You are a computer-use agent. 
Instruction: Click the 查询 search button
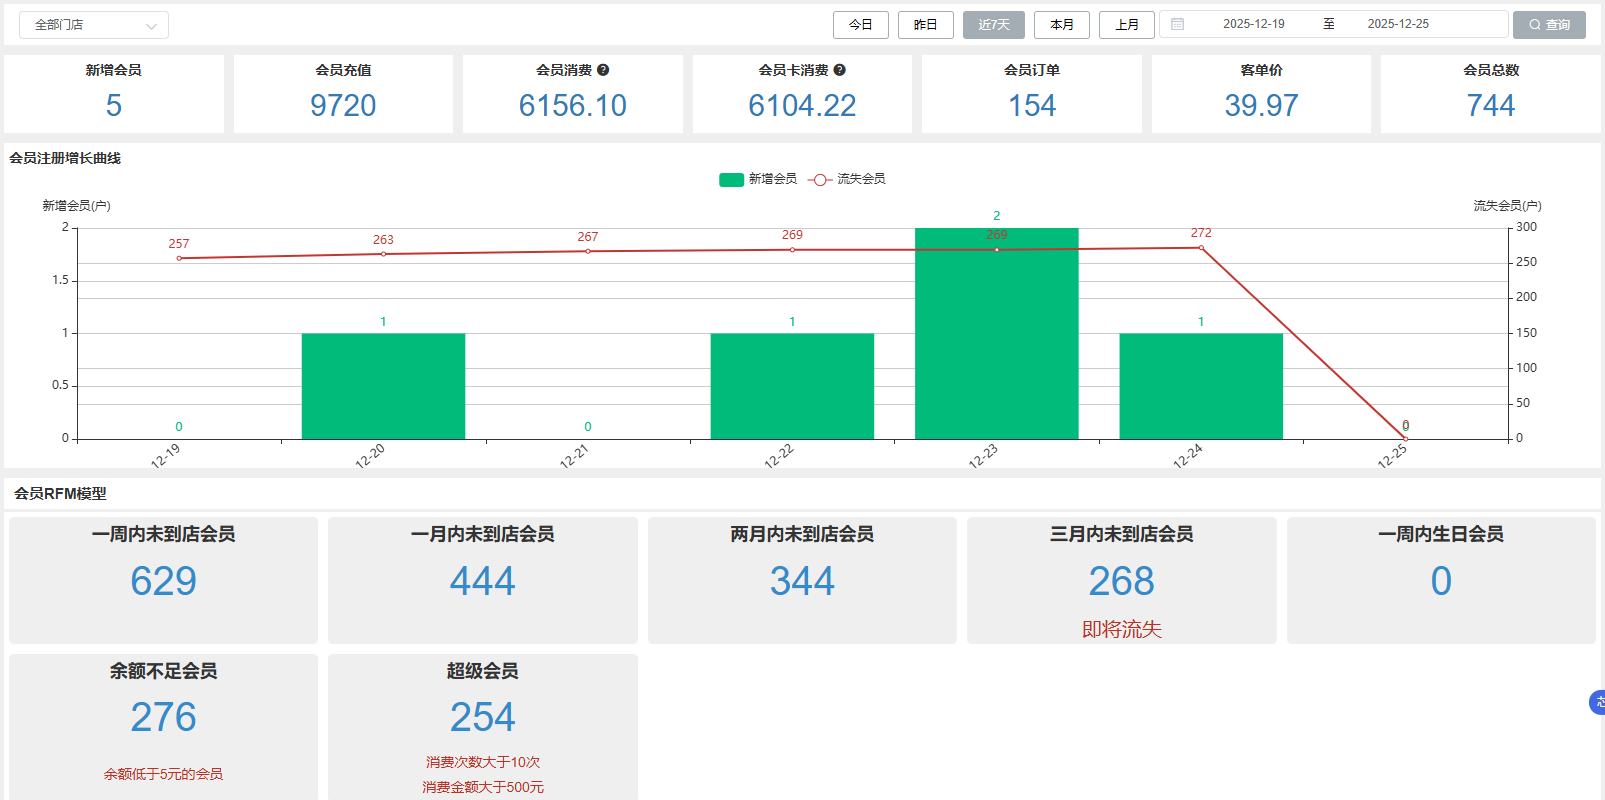point(1549,25)
